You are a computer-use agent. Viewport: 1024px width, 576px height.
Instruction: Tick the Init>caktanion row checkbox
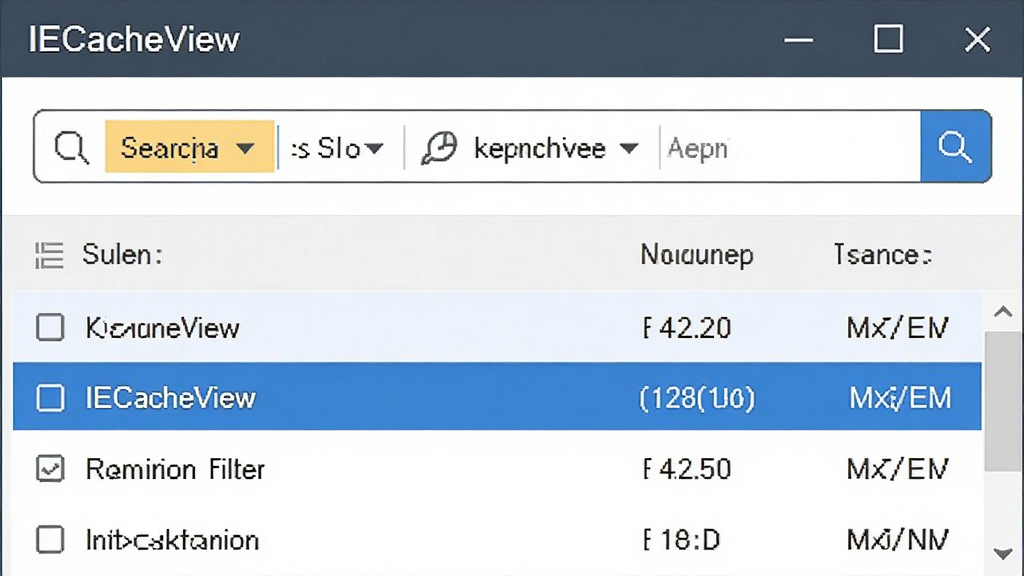pos(50,540)
